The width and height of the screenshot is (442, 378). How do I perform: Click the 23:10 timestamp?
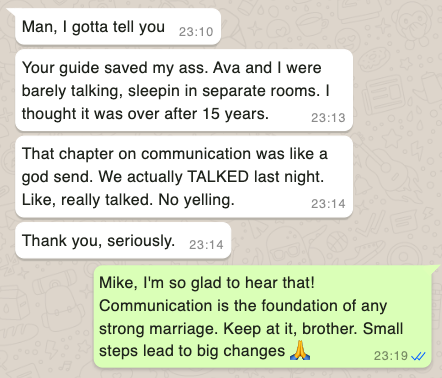pyautogui.click(x=196, y=32)
